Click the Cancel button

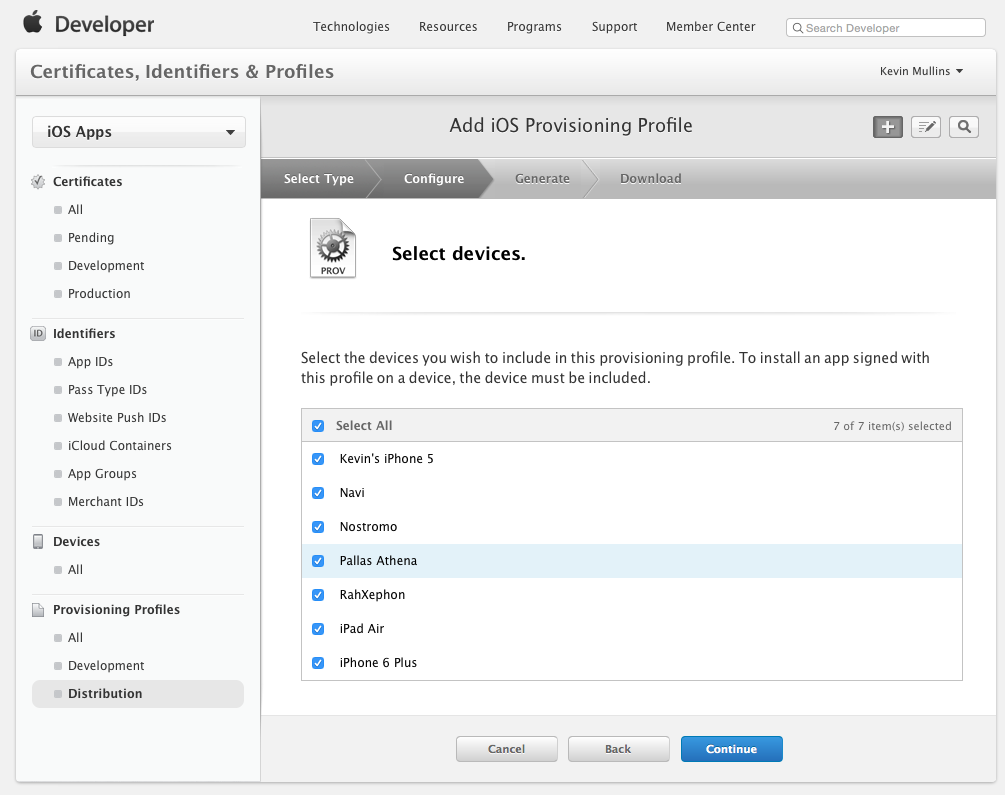tap(506, 749)
